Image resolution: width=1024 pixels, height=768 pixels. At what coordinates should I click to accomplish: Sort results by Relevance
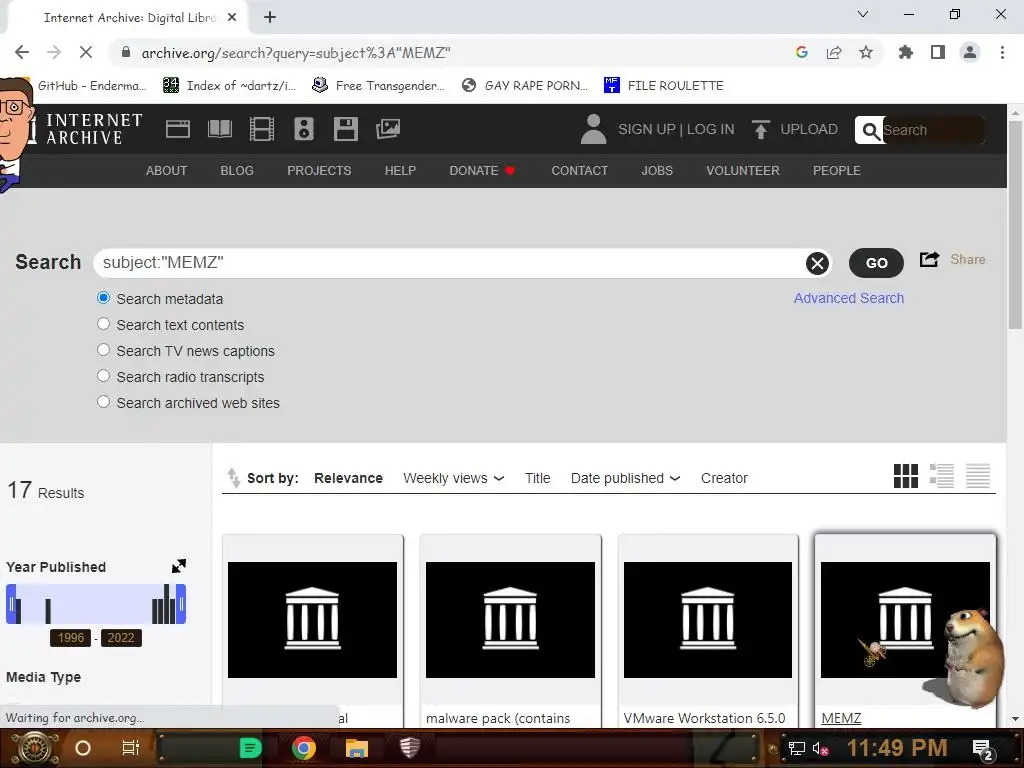(x=348, y=478)
